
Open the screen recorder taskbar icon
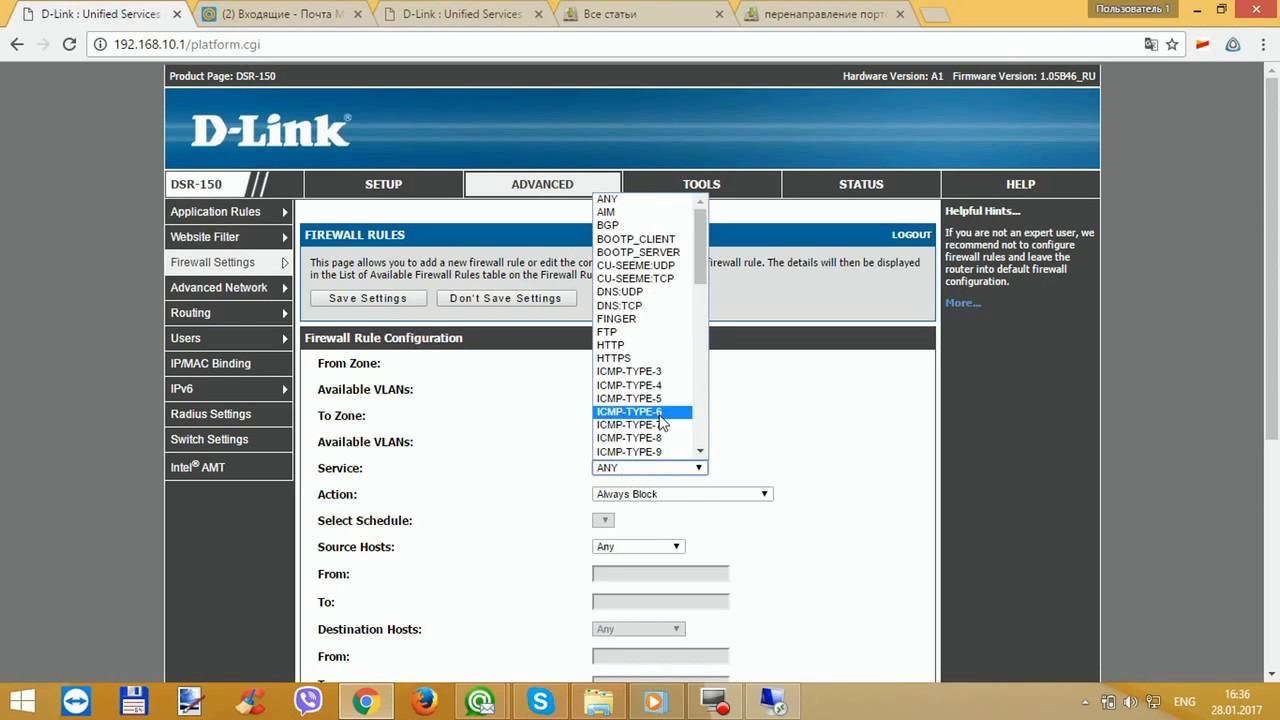pyautogui.click(x=715, y=701)
